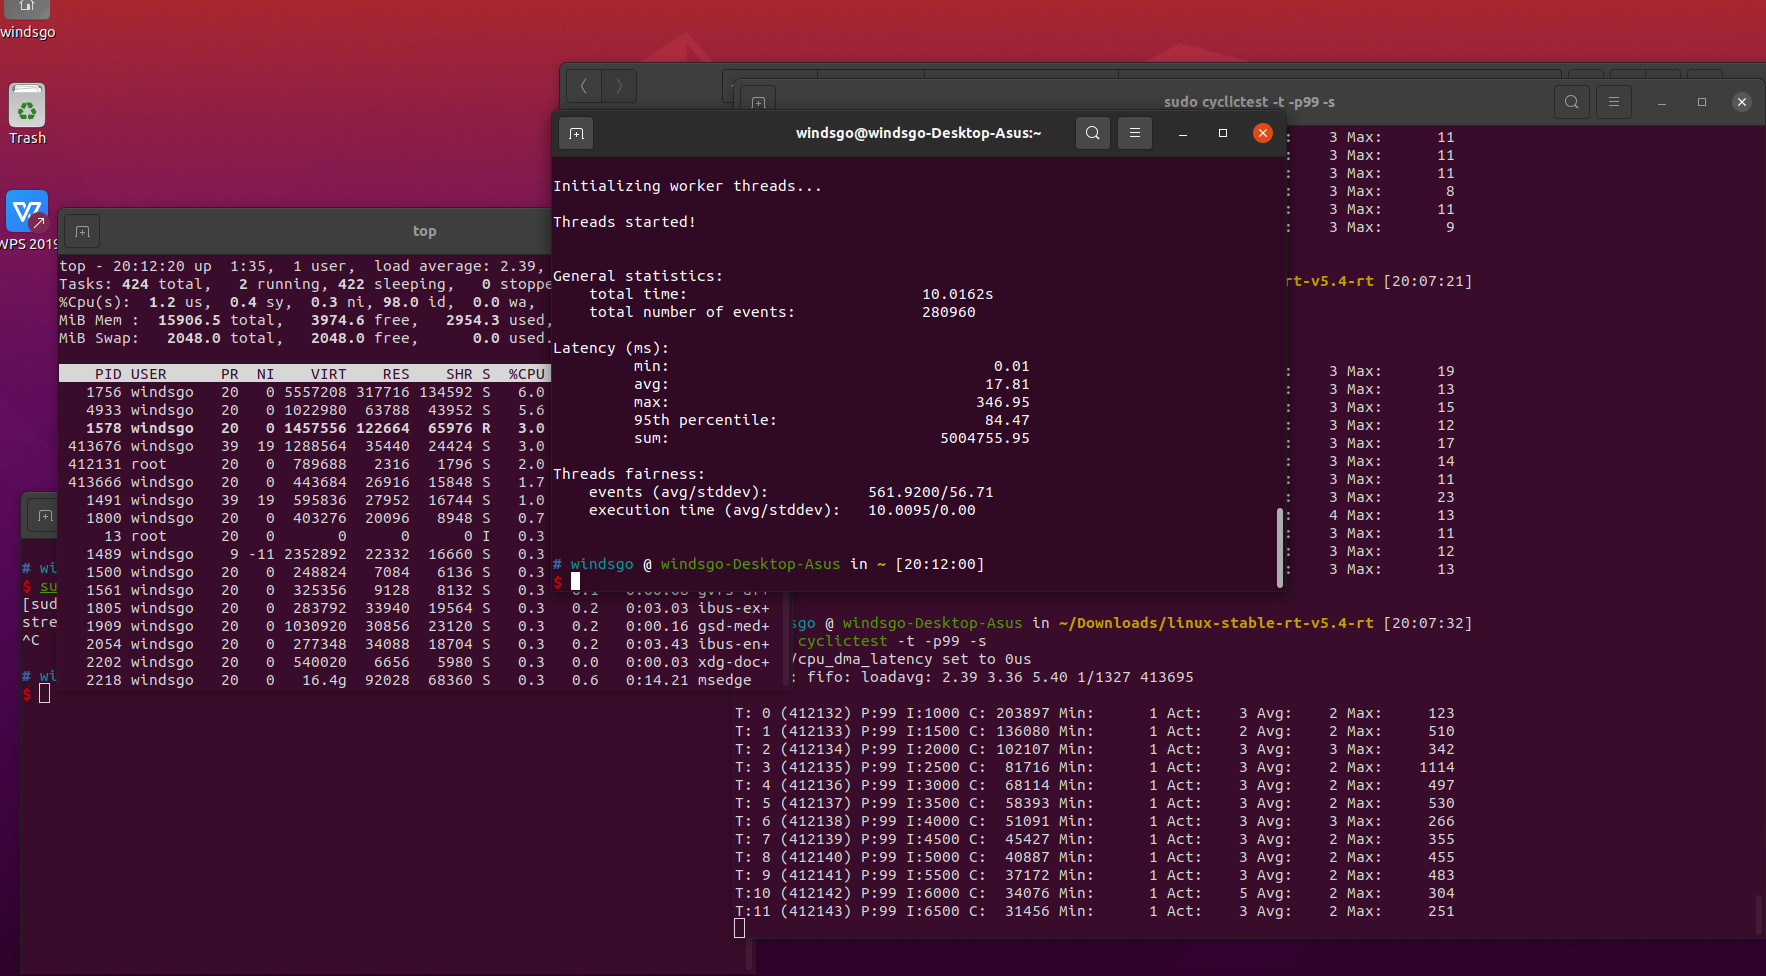The width and height of the screenshot is (1766, 976).
Task: Select the msedge process row in top output
Action: coord(400,680)
